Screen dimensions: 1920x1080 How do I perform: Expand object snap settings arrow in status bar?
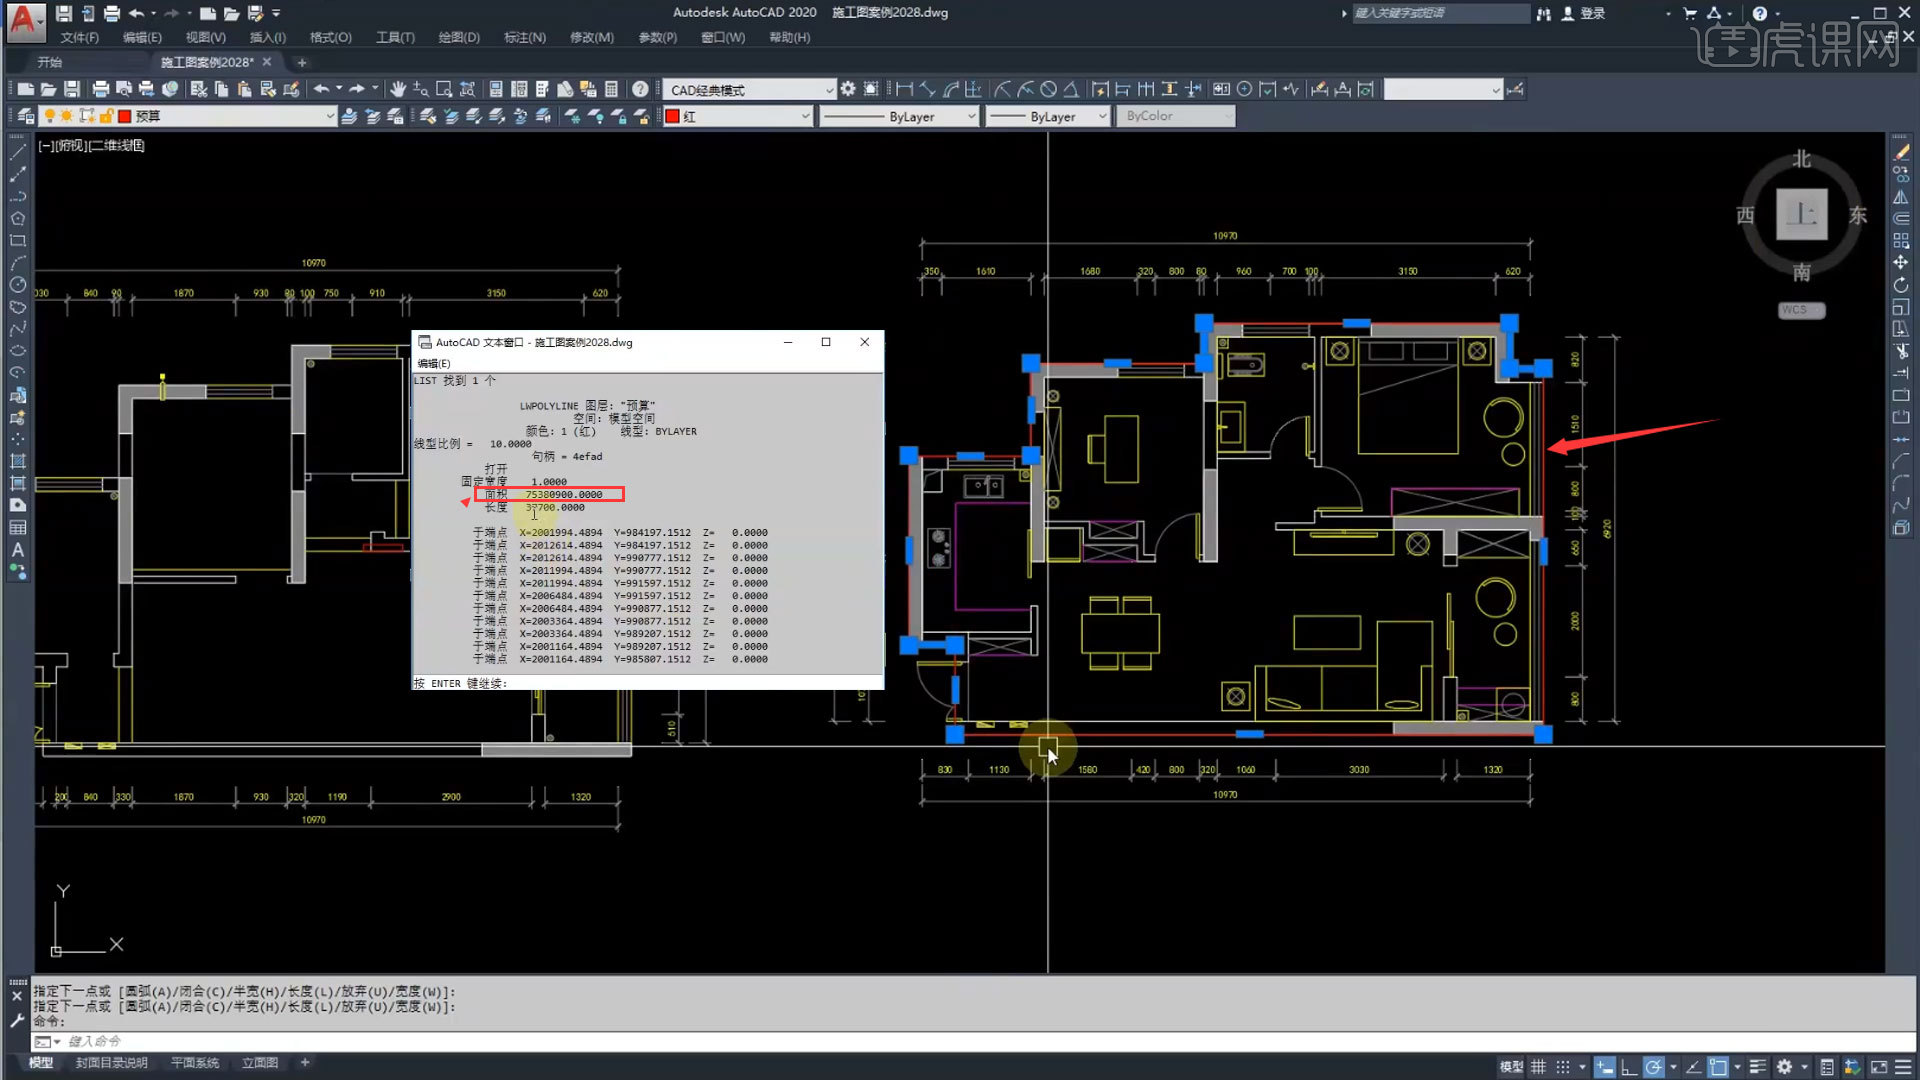click(x=1737, y=1067)
